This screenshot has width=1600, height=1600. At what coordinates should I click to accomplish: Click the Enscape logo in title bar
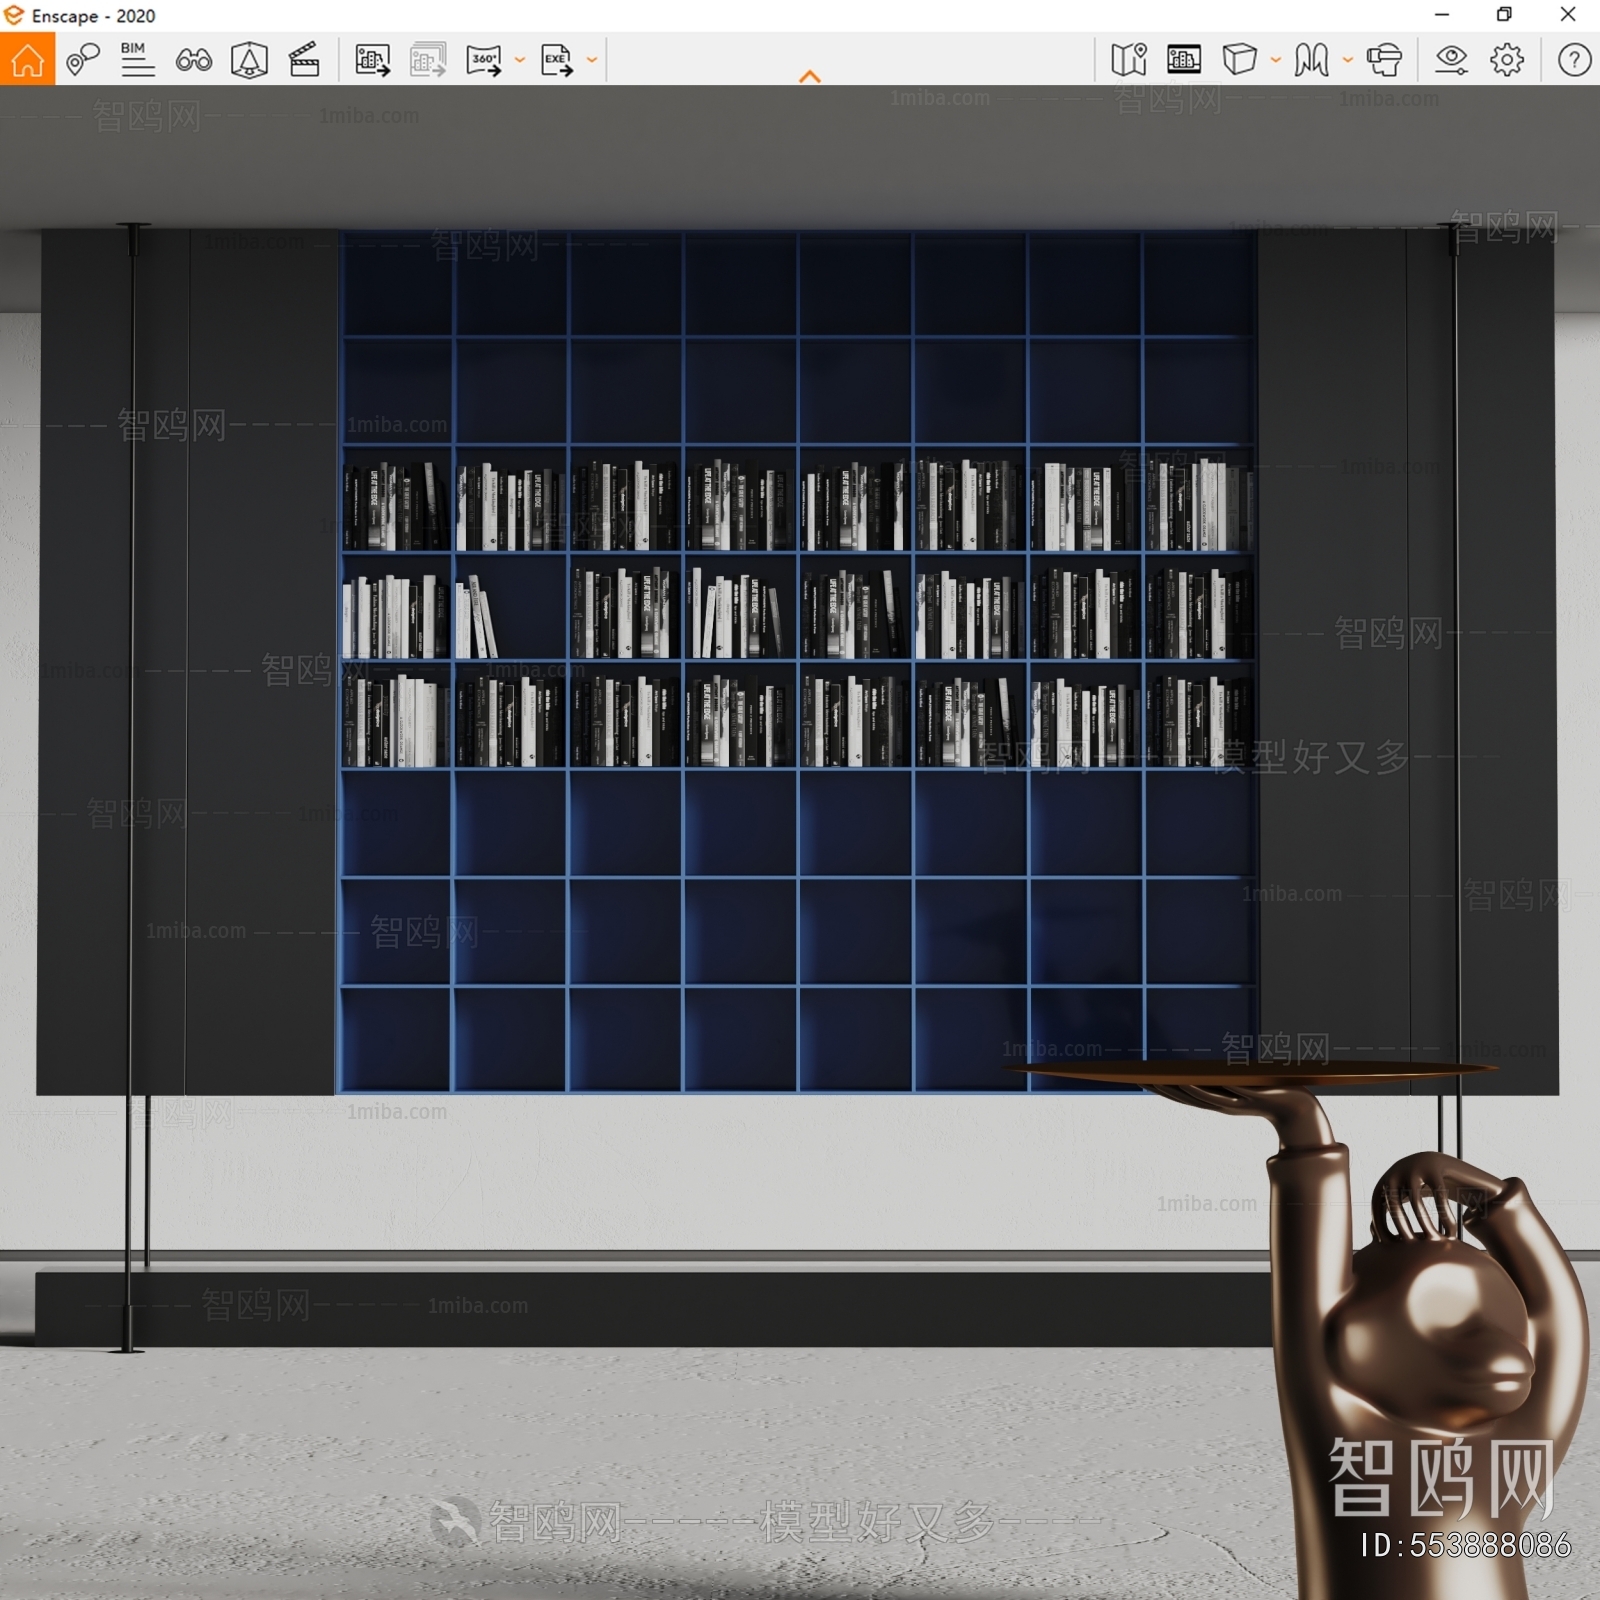14,16
